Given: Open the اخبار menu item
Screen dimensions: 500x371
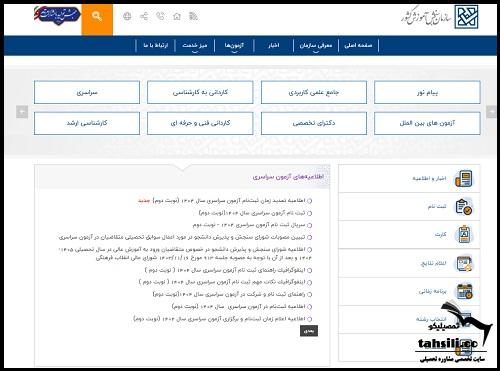Looking at the screenshot, I should click(274, 45).
